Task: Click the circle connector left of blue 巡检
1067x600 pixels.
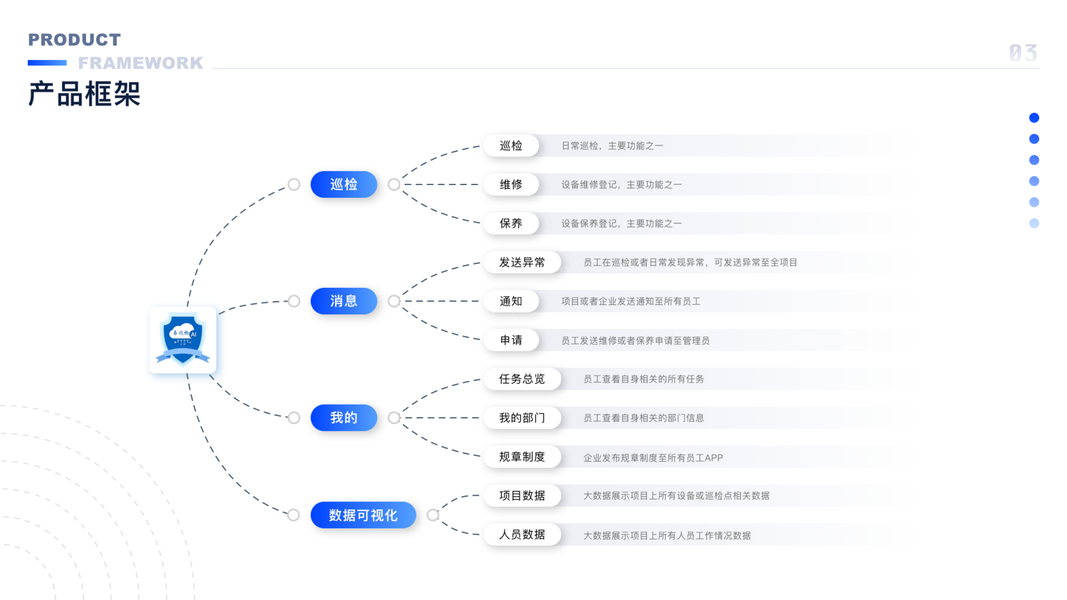Action: point(293,184)
